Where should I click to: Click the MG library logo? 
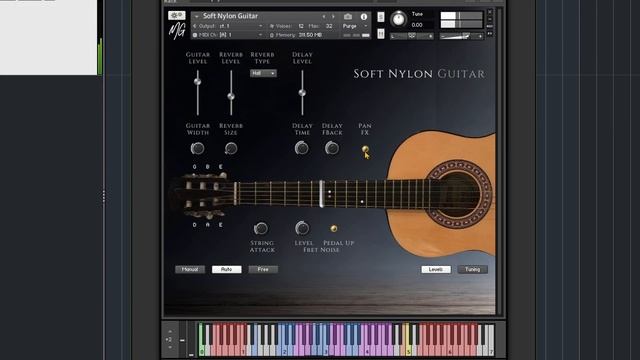tap(177, 31)
